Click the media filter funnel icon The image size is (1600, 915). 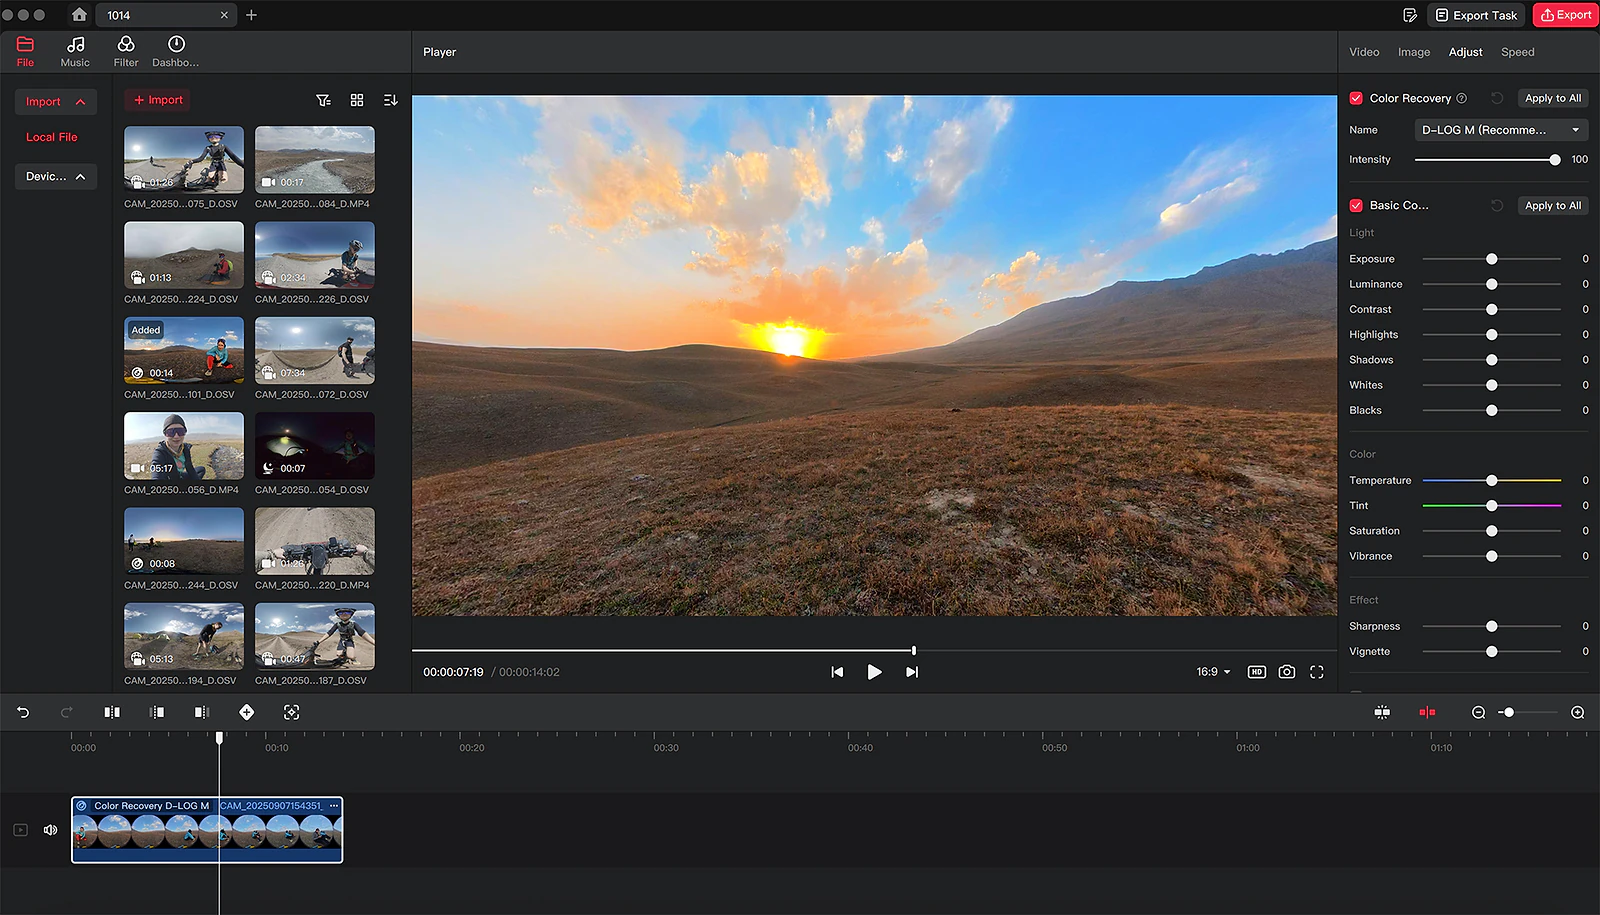[323, 100]
